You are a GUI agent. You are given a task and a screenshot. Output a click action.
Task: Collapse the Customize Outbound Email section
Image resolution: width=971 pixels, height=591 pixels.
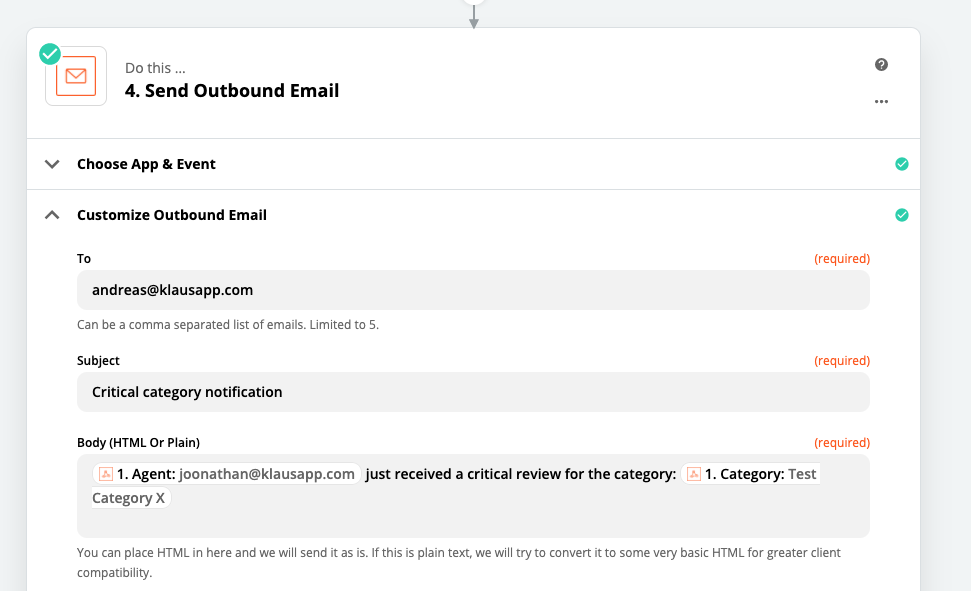tap(52, 215)
